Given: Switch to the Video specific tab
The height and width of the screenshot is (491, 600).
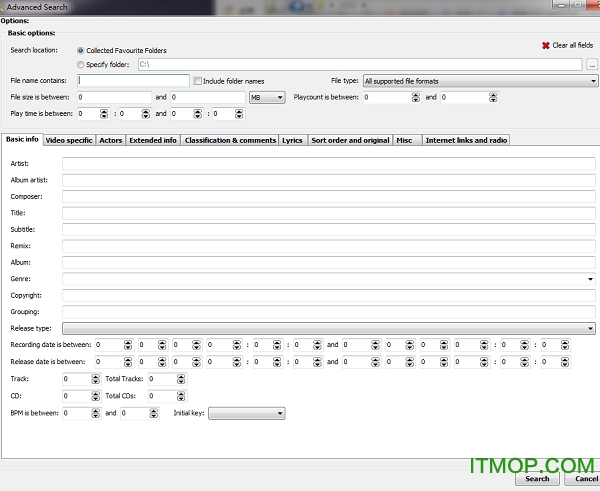Looking at the screenshot, I should coord(69,140).
